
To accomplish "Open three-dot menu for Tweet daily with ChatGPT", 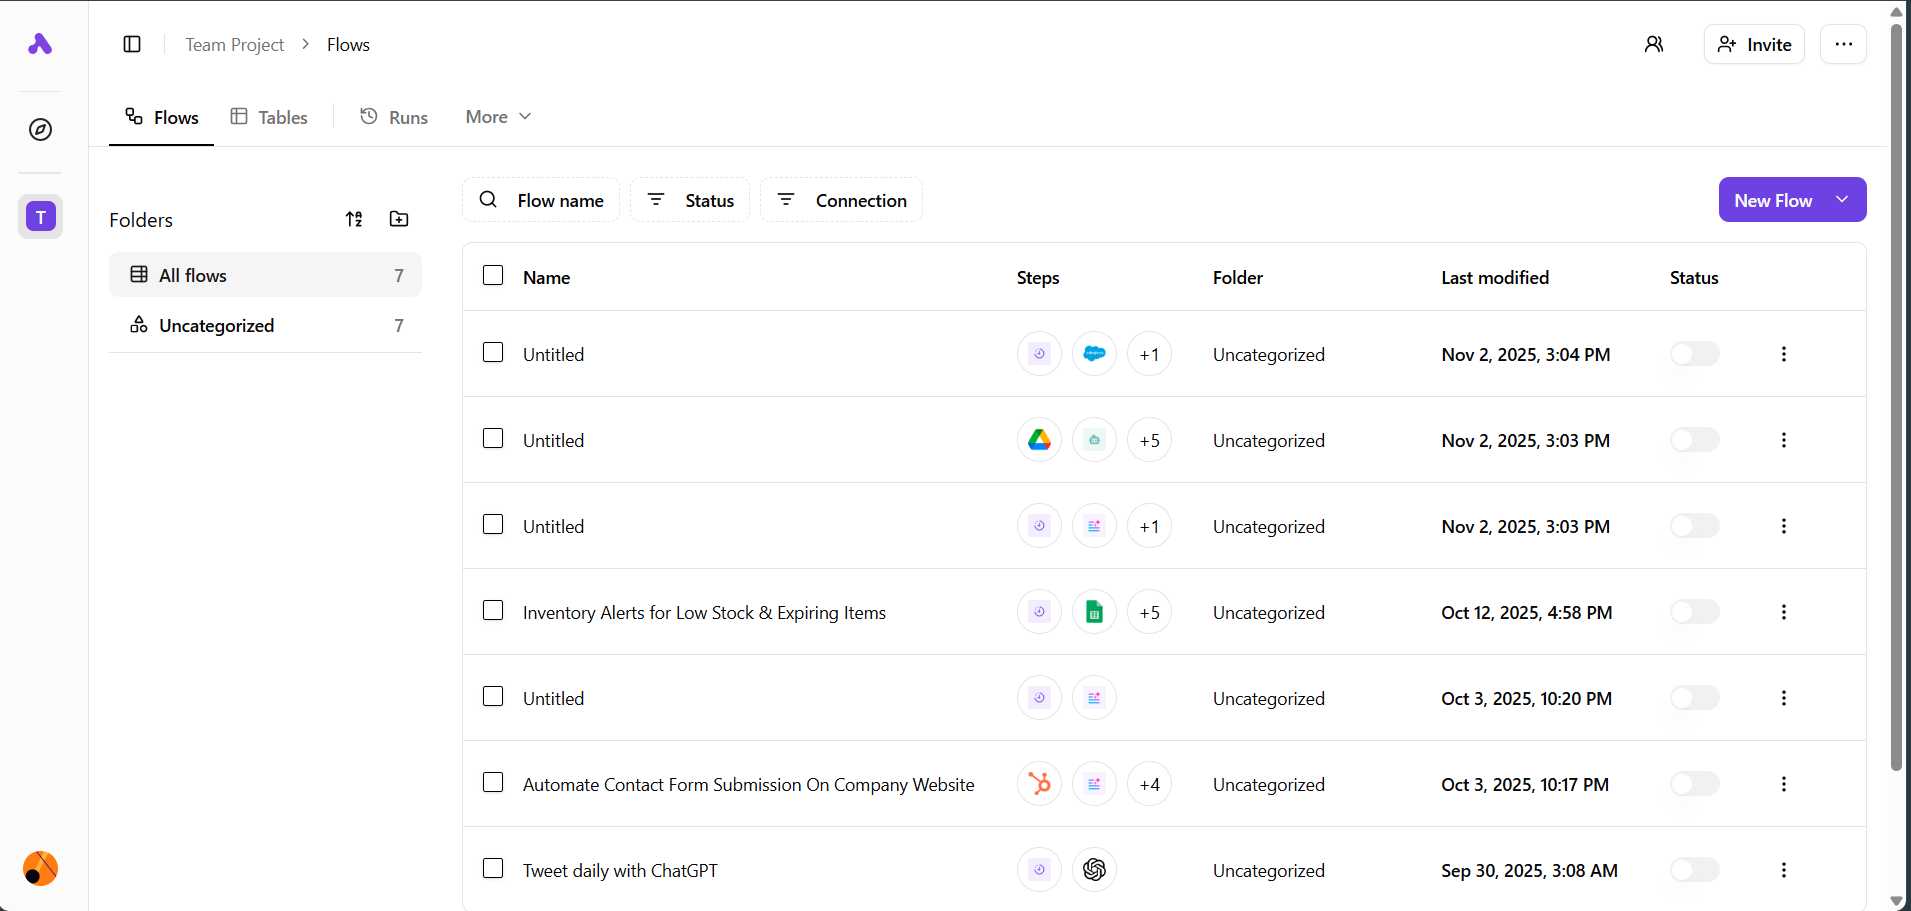I will point(1783,870).
